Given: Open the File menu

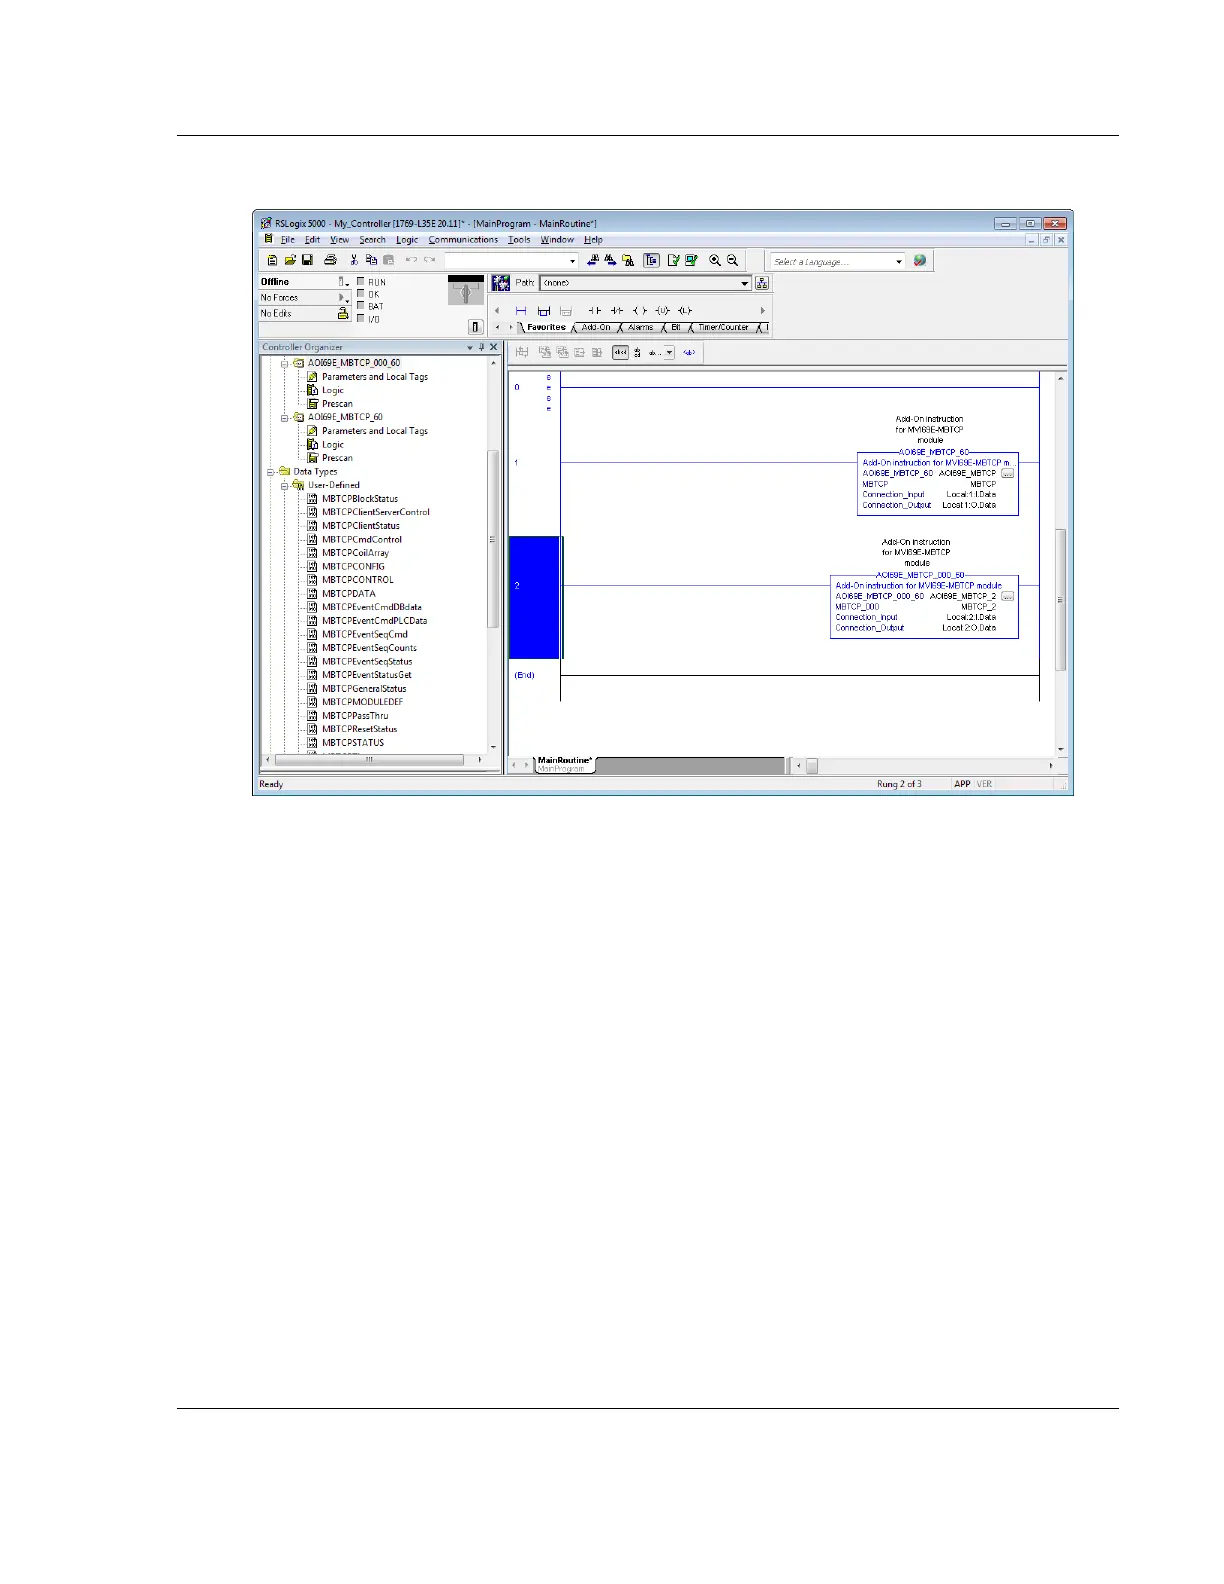Looking at the screenshot, I should coord(288,240).
